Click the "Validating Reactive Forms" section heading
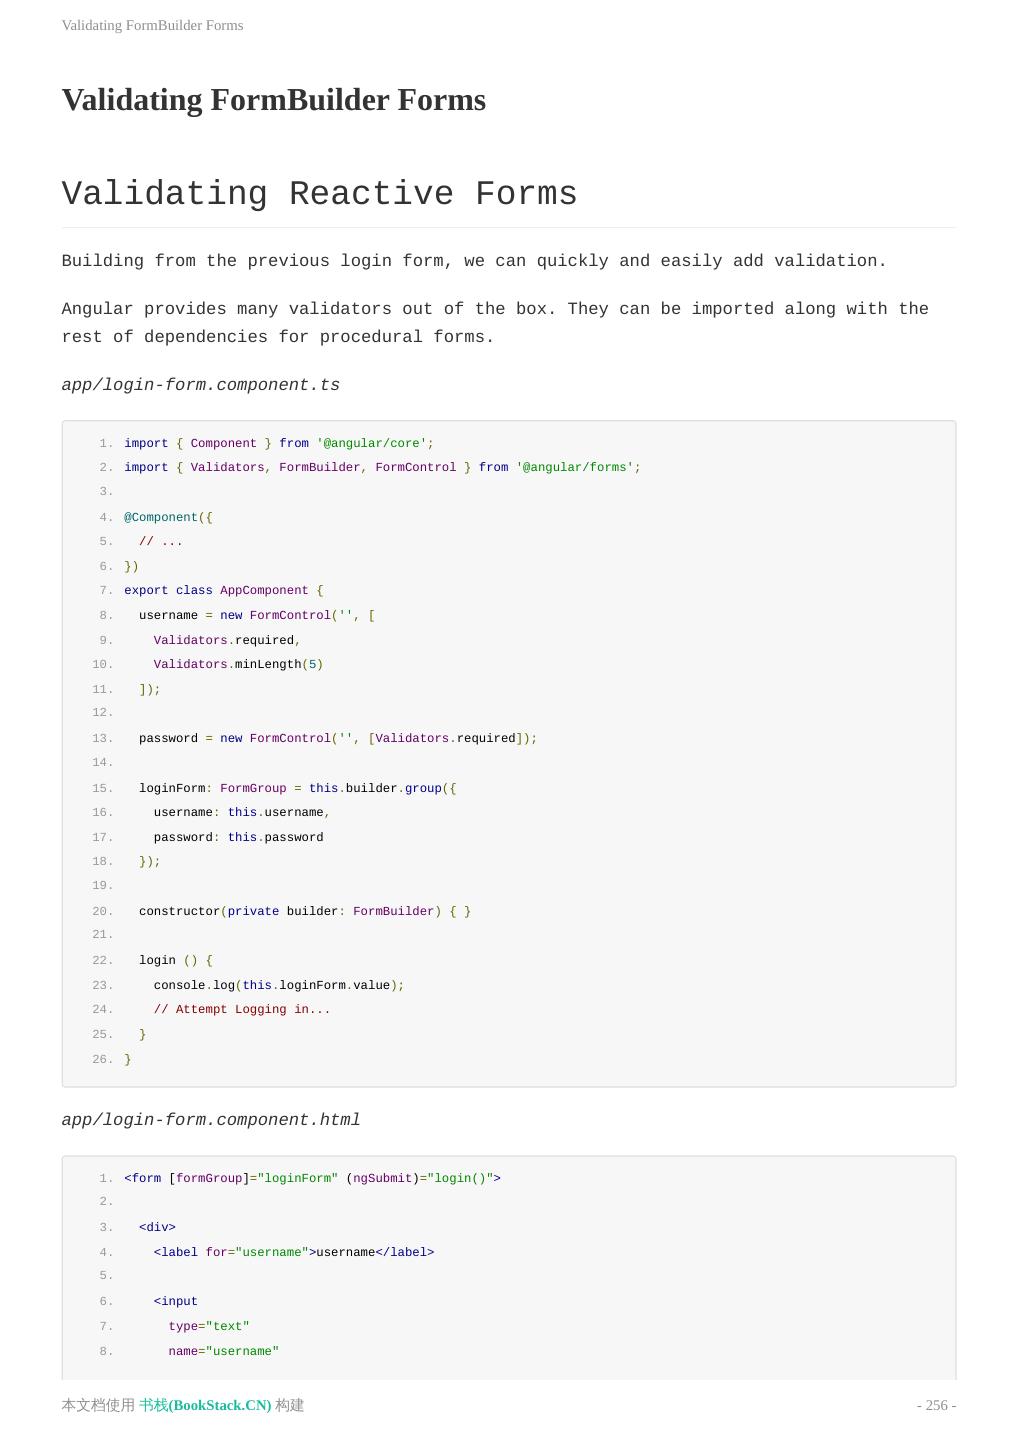 coord(319,194)
